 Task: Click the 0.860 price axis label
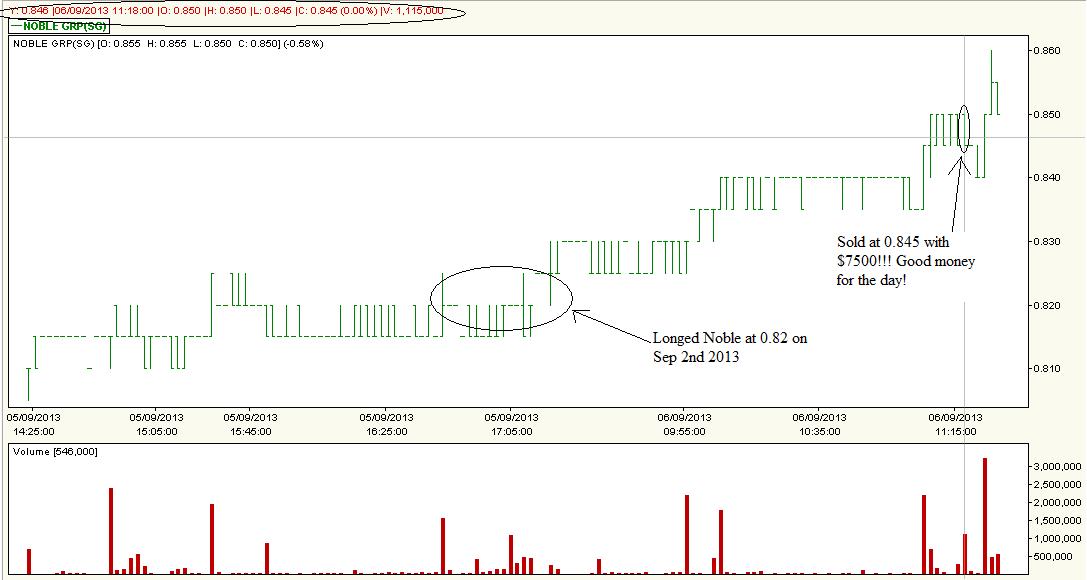(x=1047, y=51)
